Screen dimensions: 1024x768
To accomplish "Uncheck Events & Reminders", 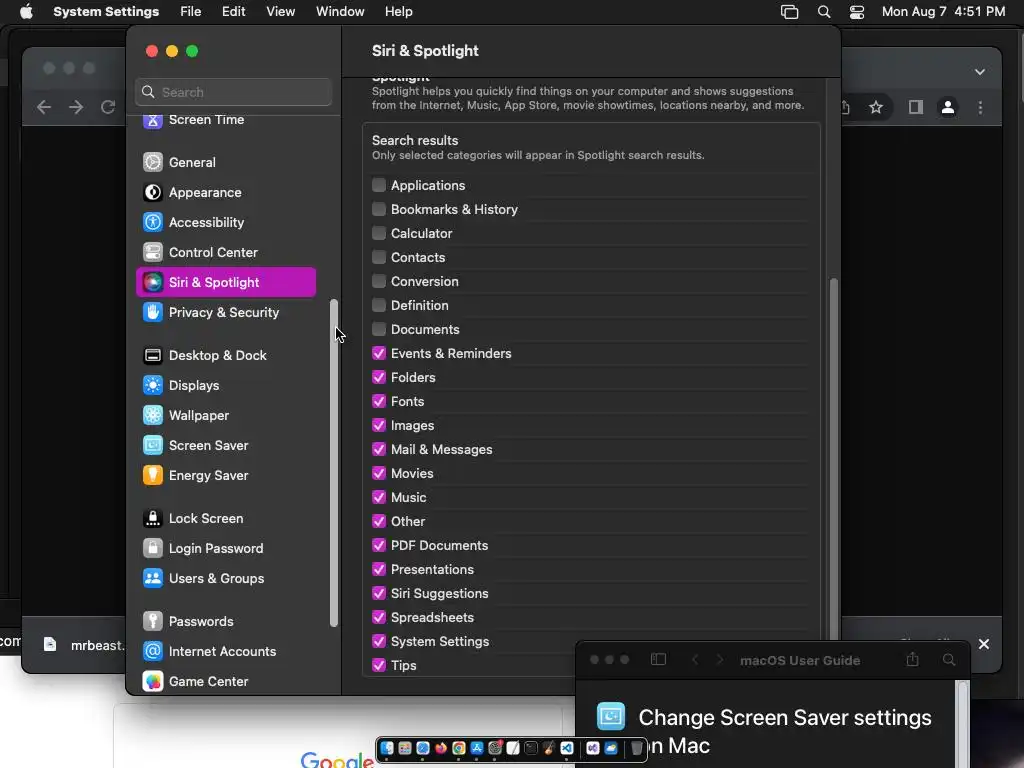I will [379, 353].
